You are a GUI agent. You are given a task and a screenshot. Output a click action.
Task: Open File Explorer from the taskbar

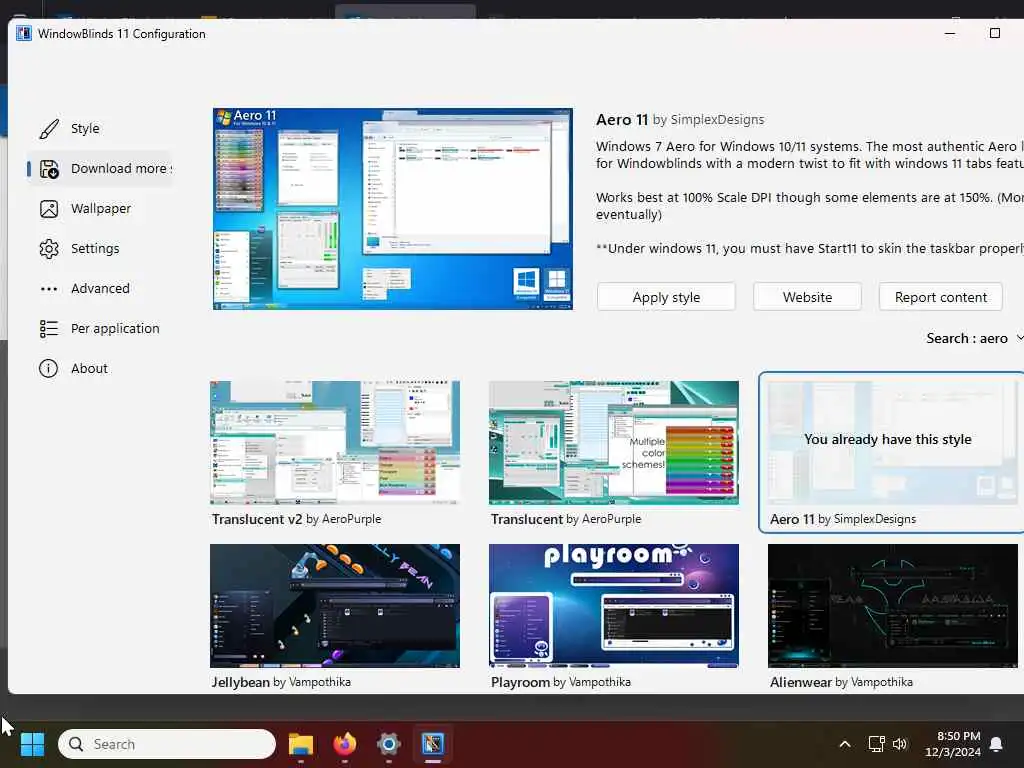tap(301, 744)
